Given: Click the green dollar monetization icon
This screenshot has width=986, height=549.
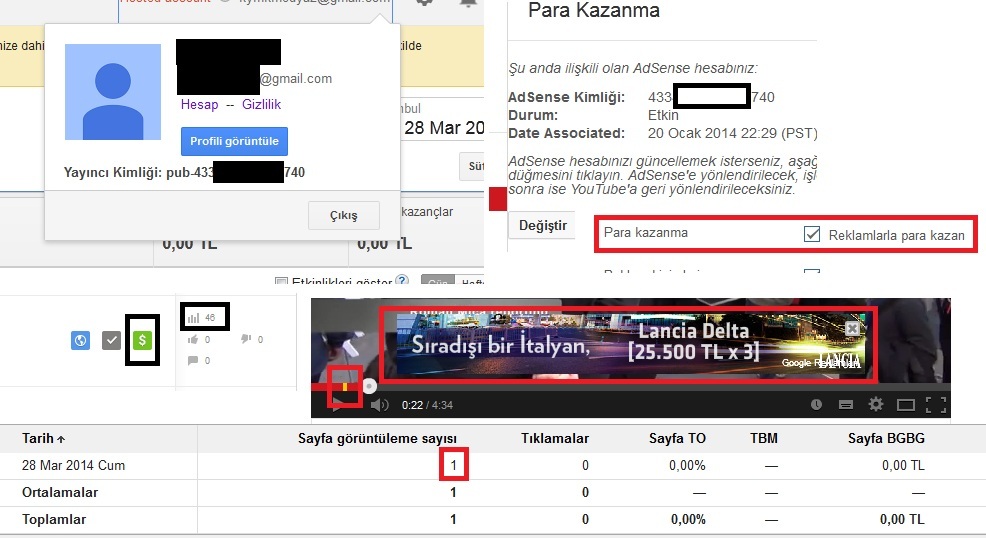Looking at the screenshot, I should (142, 340).
